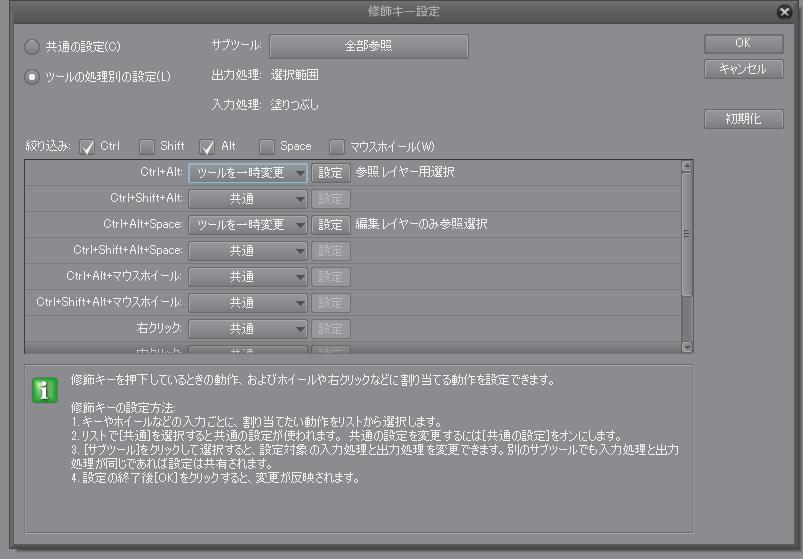Click the 全部参照 sub tool button
The height and width of the screenshot is (559, 803).
click(368, 46)
